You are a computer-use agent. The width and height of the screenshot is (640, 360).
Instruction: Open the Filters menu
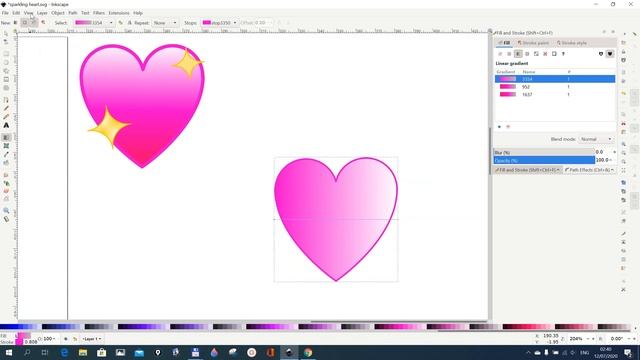click(x=99, y=13)
